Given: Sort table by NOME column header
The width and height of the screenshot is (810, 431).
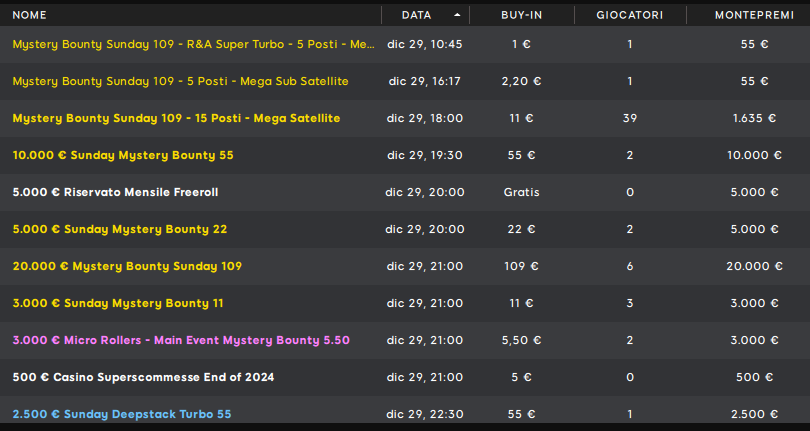Looking at the screenshot, I should pyautogui.click(x=30, y=15).
